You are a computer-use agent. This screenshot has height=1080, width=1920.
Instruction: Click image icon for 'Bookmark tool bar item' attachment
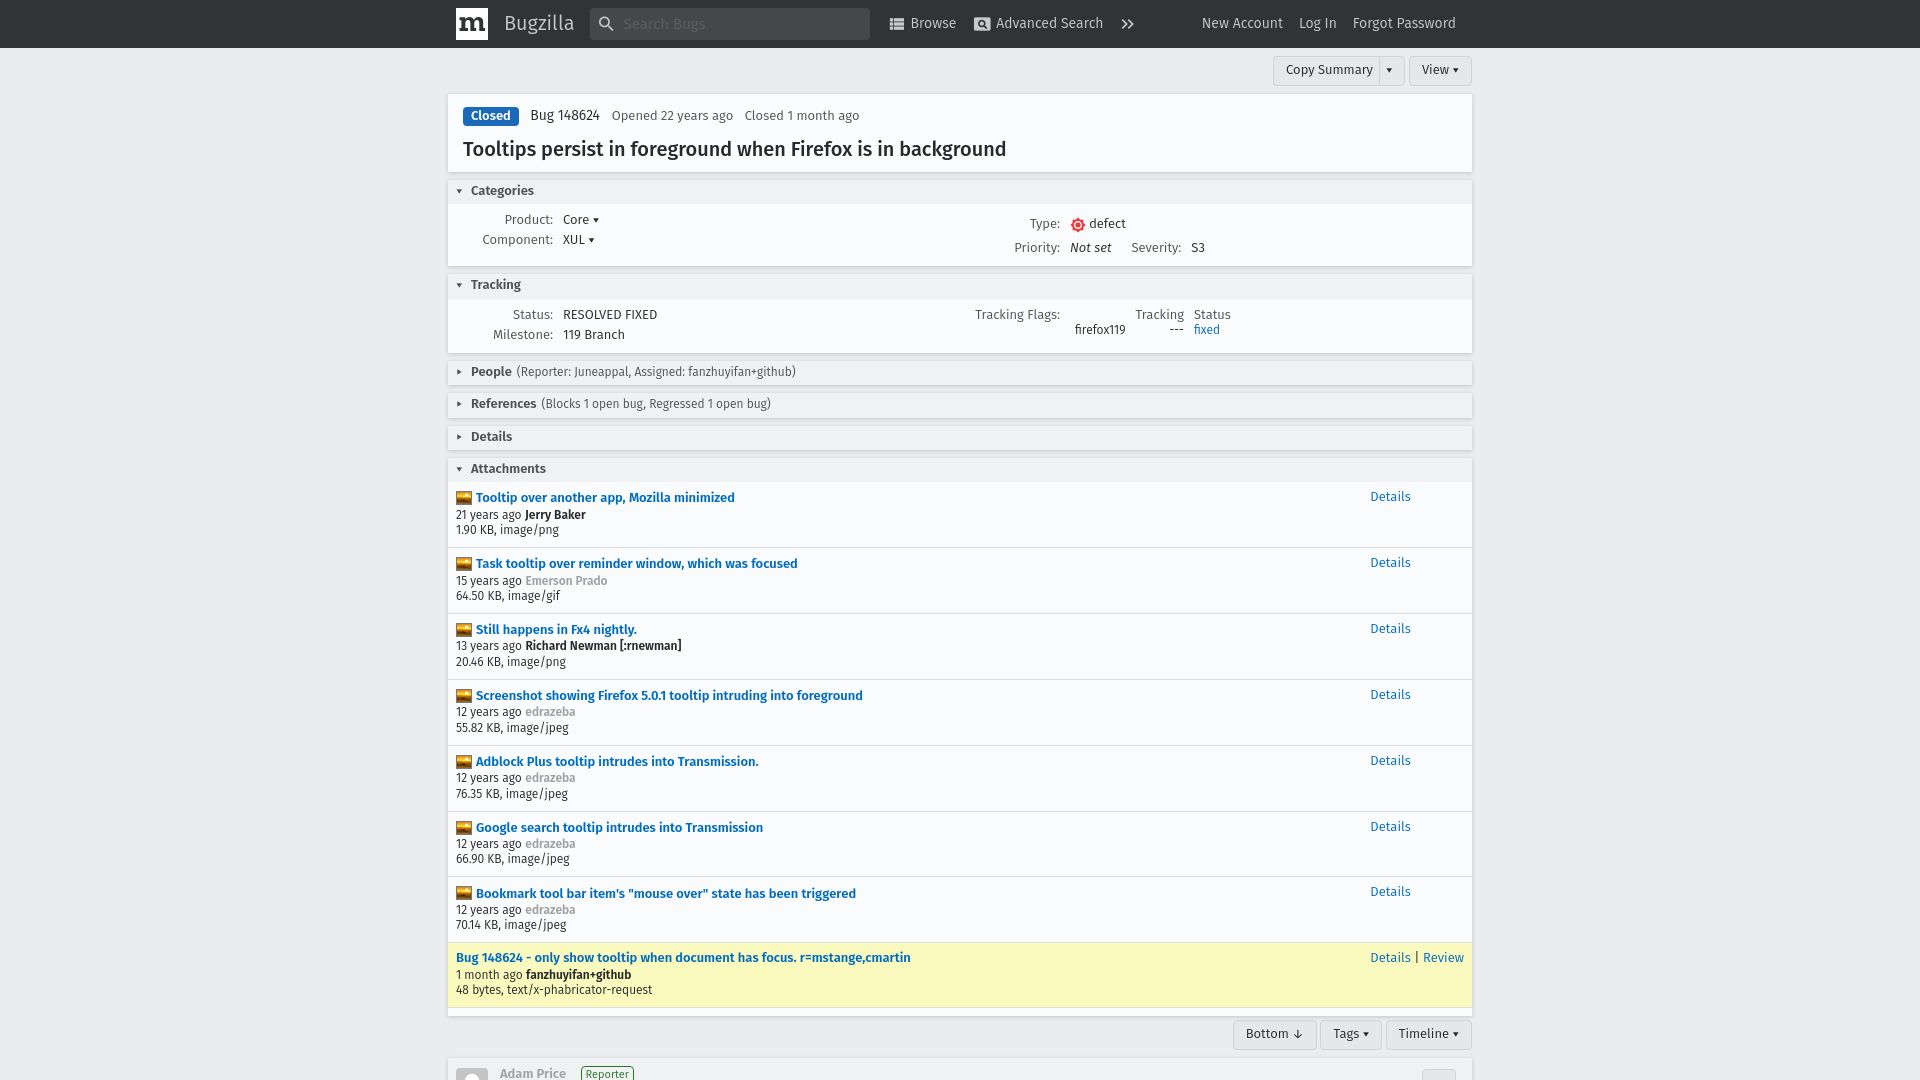[x=464, y=893]
